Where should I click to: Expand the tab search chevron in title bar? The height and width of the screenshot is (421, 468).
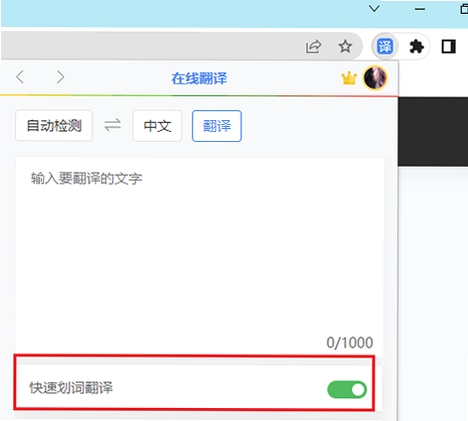375,9
